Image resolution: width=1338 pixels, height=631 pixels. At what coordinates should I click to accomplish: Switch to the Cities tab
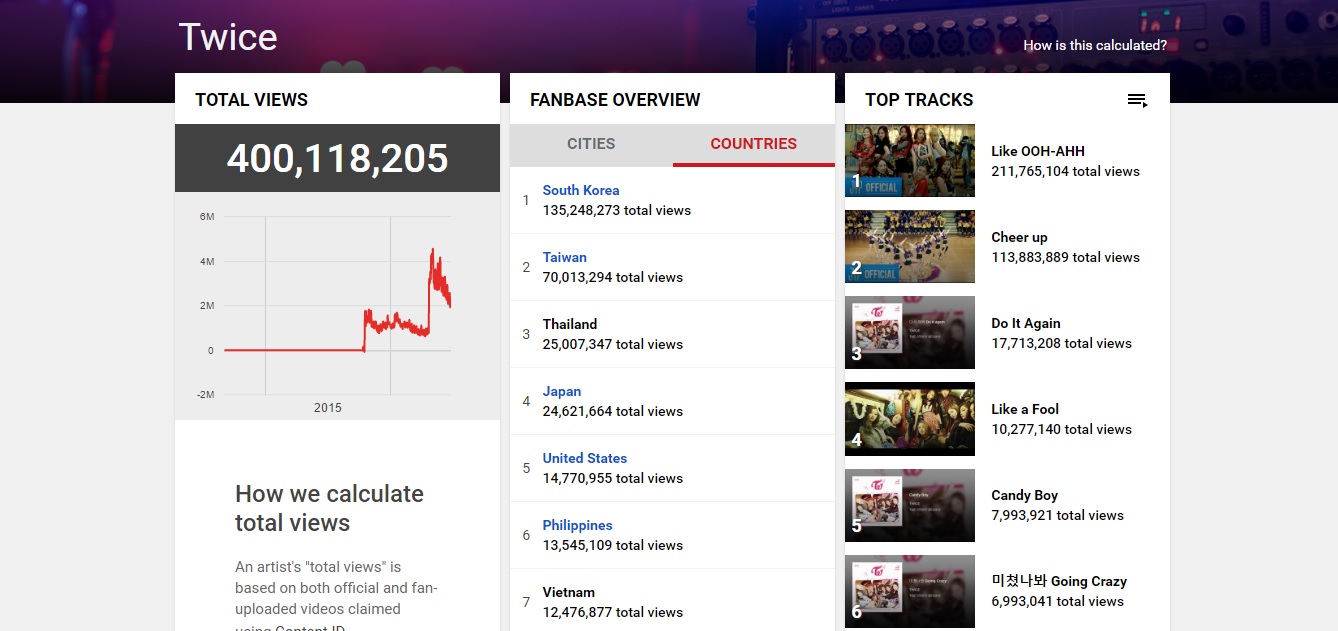point(591,144)
